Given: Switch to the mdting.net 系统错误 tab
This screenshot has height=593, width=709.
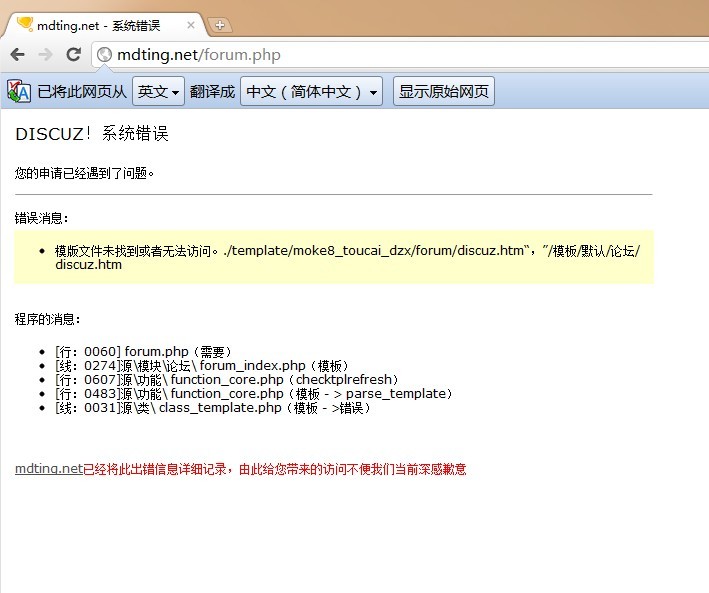Looking at the screenshot, I should pos(104,25).
